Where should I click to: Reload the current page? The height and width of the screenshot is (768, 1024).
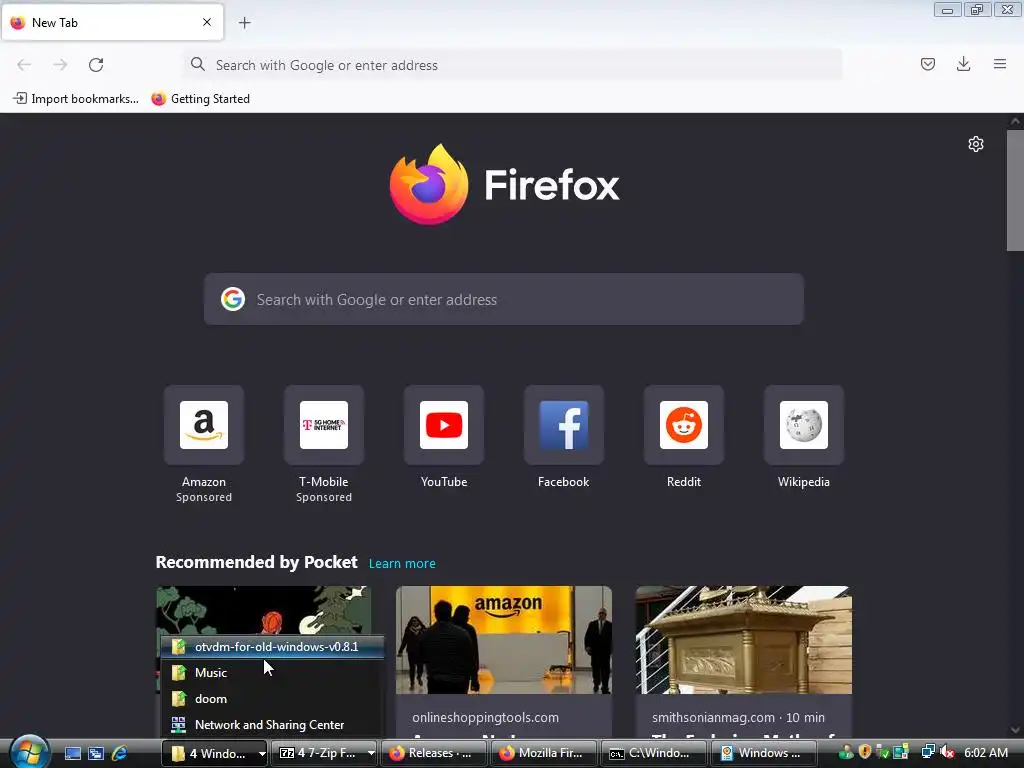click(96, 65)
